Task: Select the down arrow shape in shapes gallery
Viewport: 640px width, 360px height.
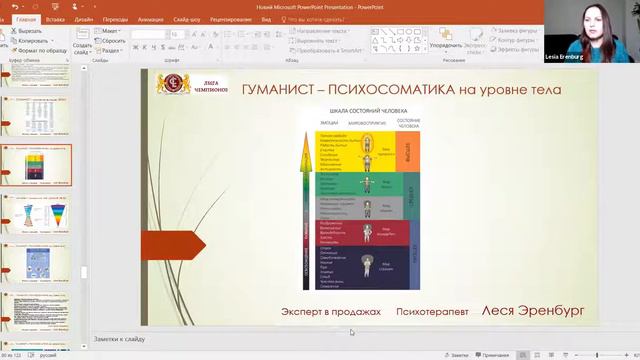Action: click(409, 40)
